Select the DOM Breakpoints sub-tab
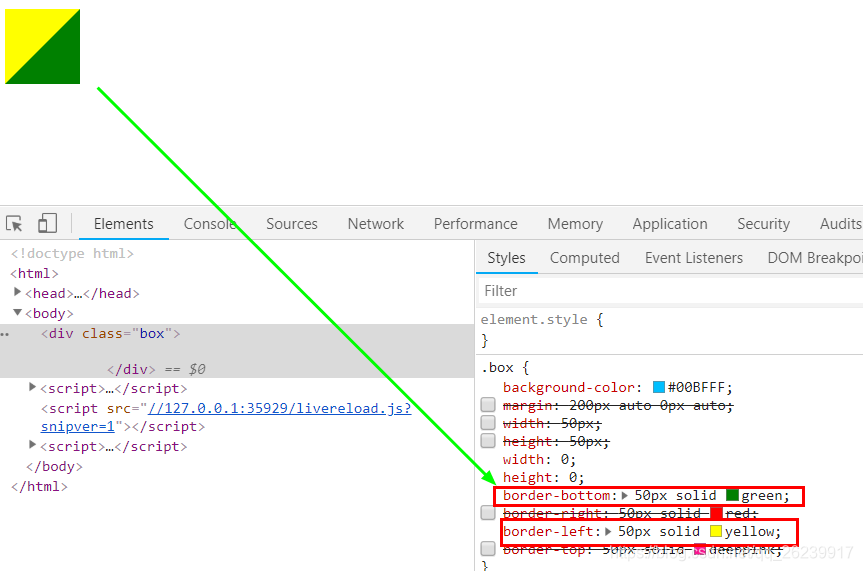 [x=815, y=258]
